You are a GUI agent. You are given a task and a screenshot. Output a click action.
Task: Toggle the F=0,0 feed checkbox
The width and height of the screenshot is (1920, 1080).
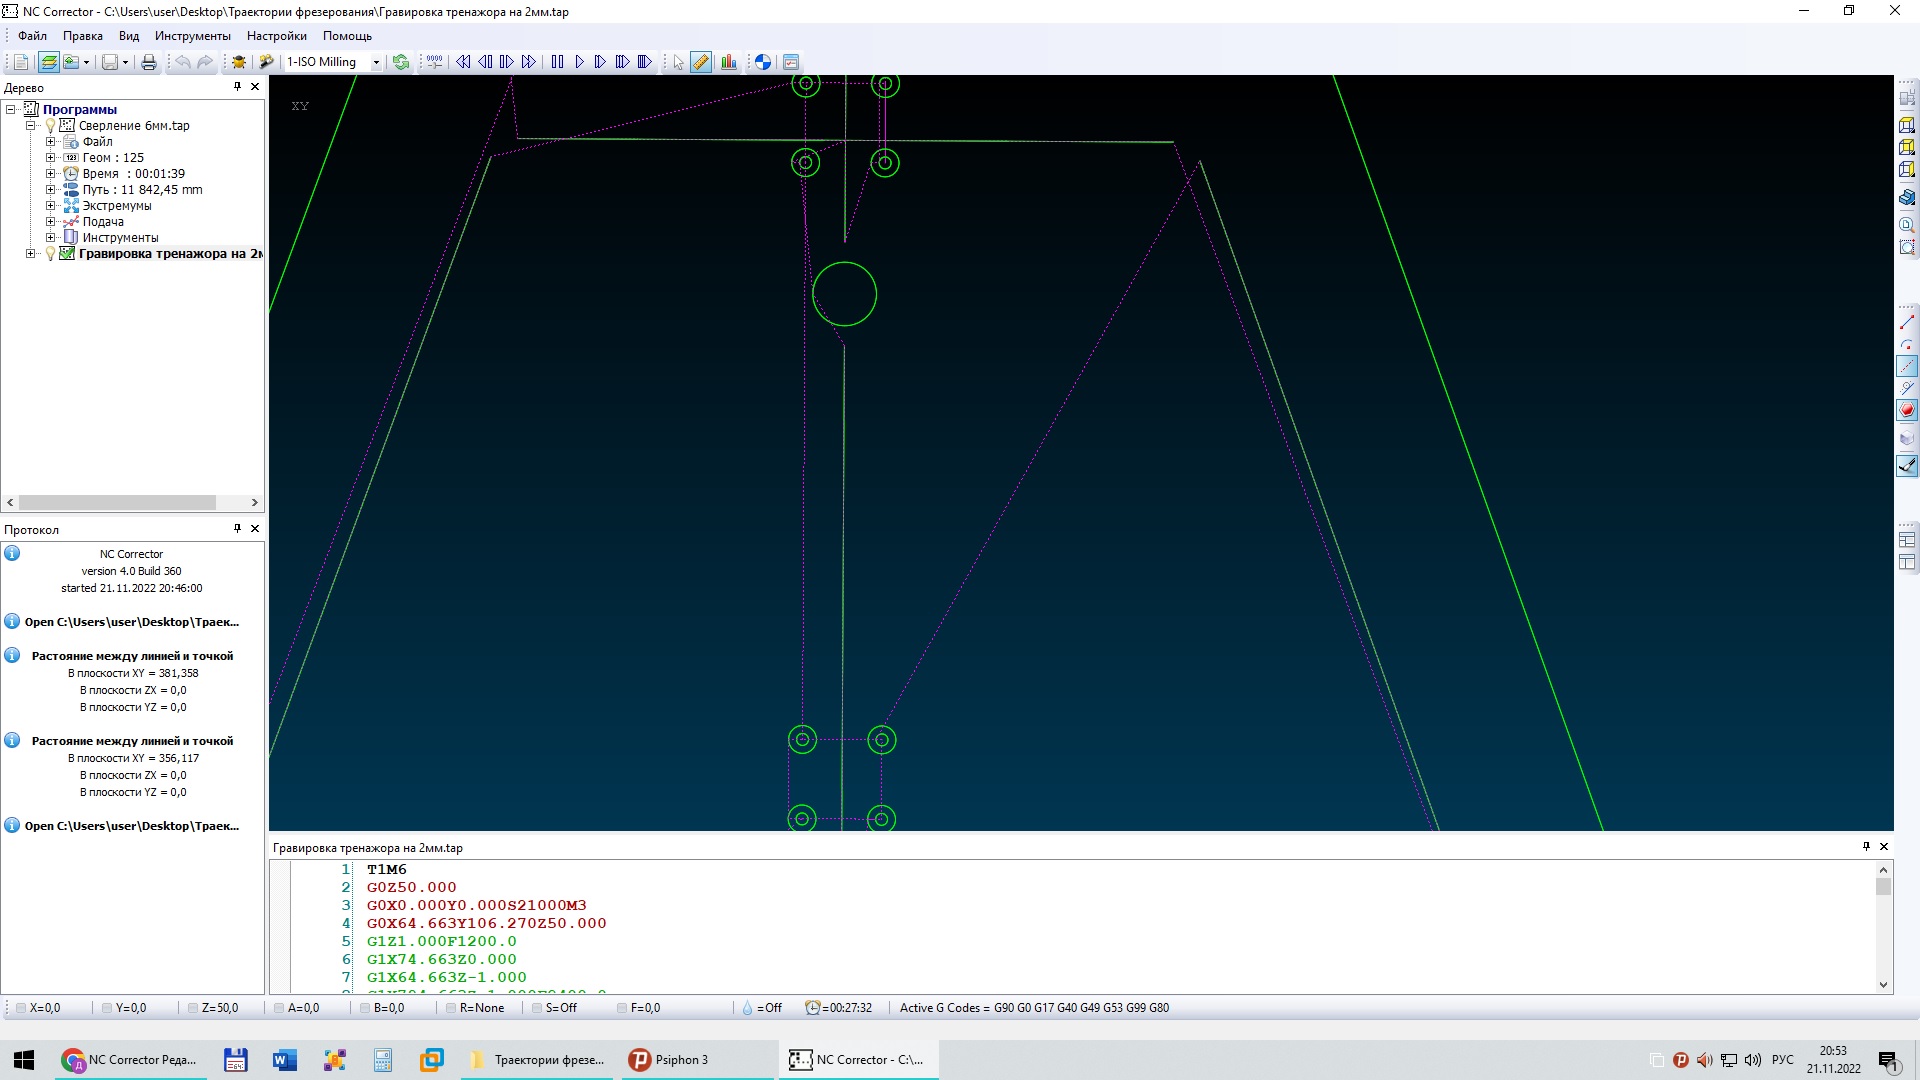(x=622, y=1008)
